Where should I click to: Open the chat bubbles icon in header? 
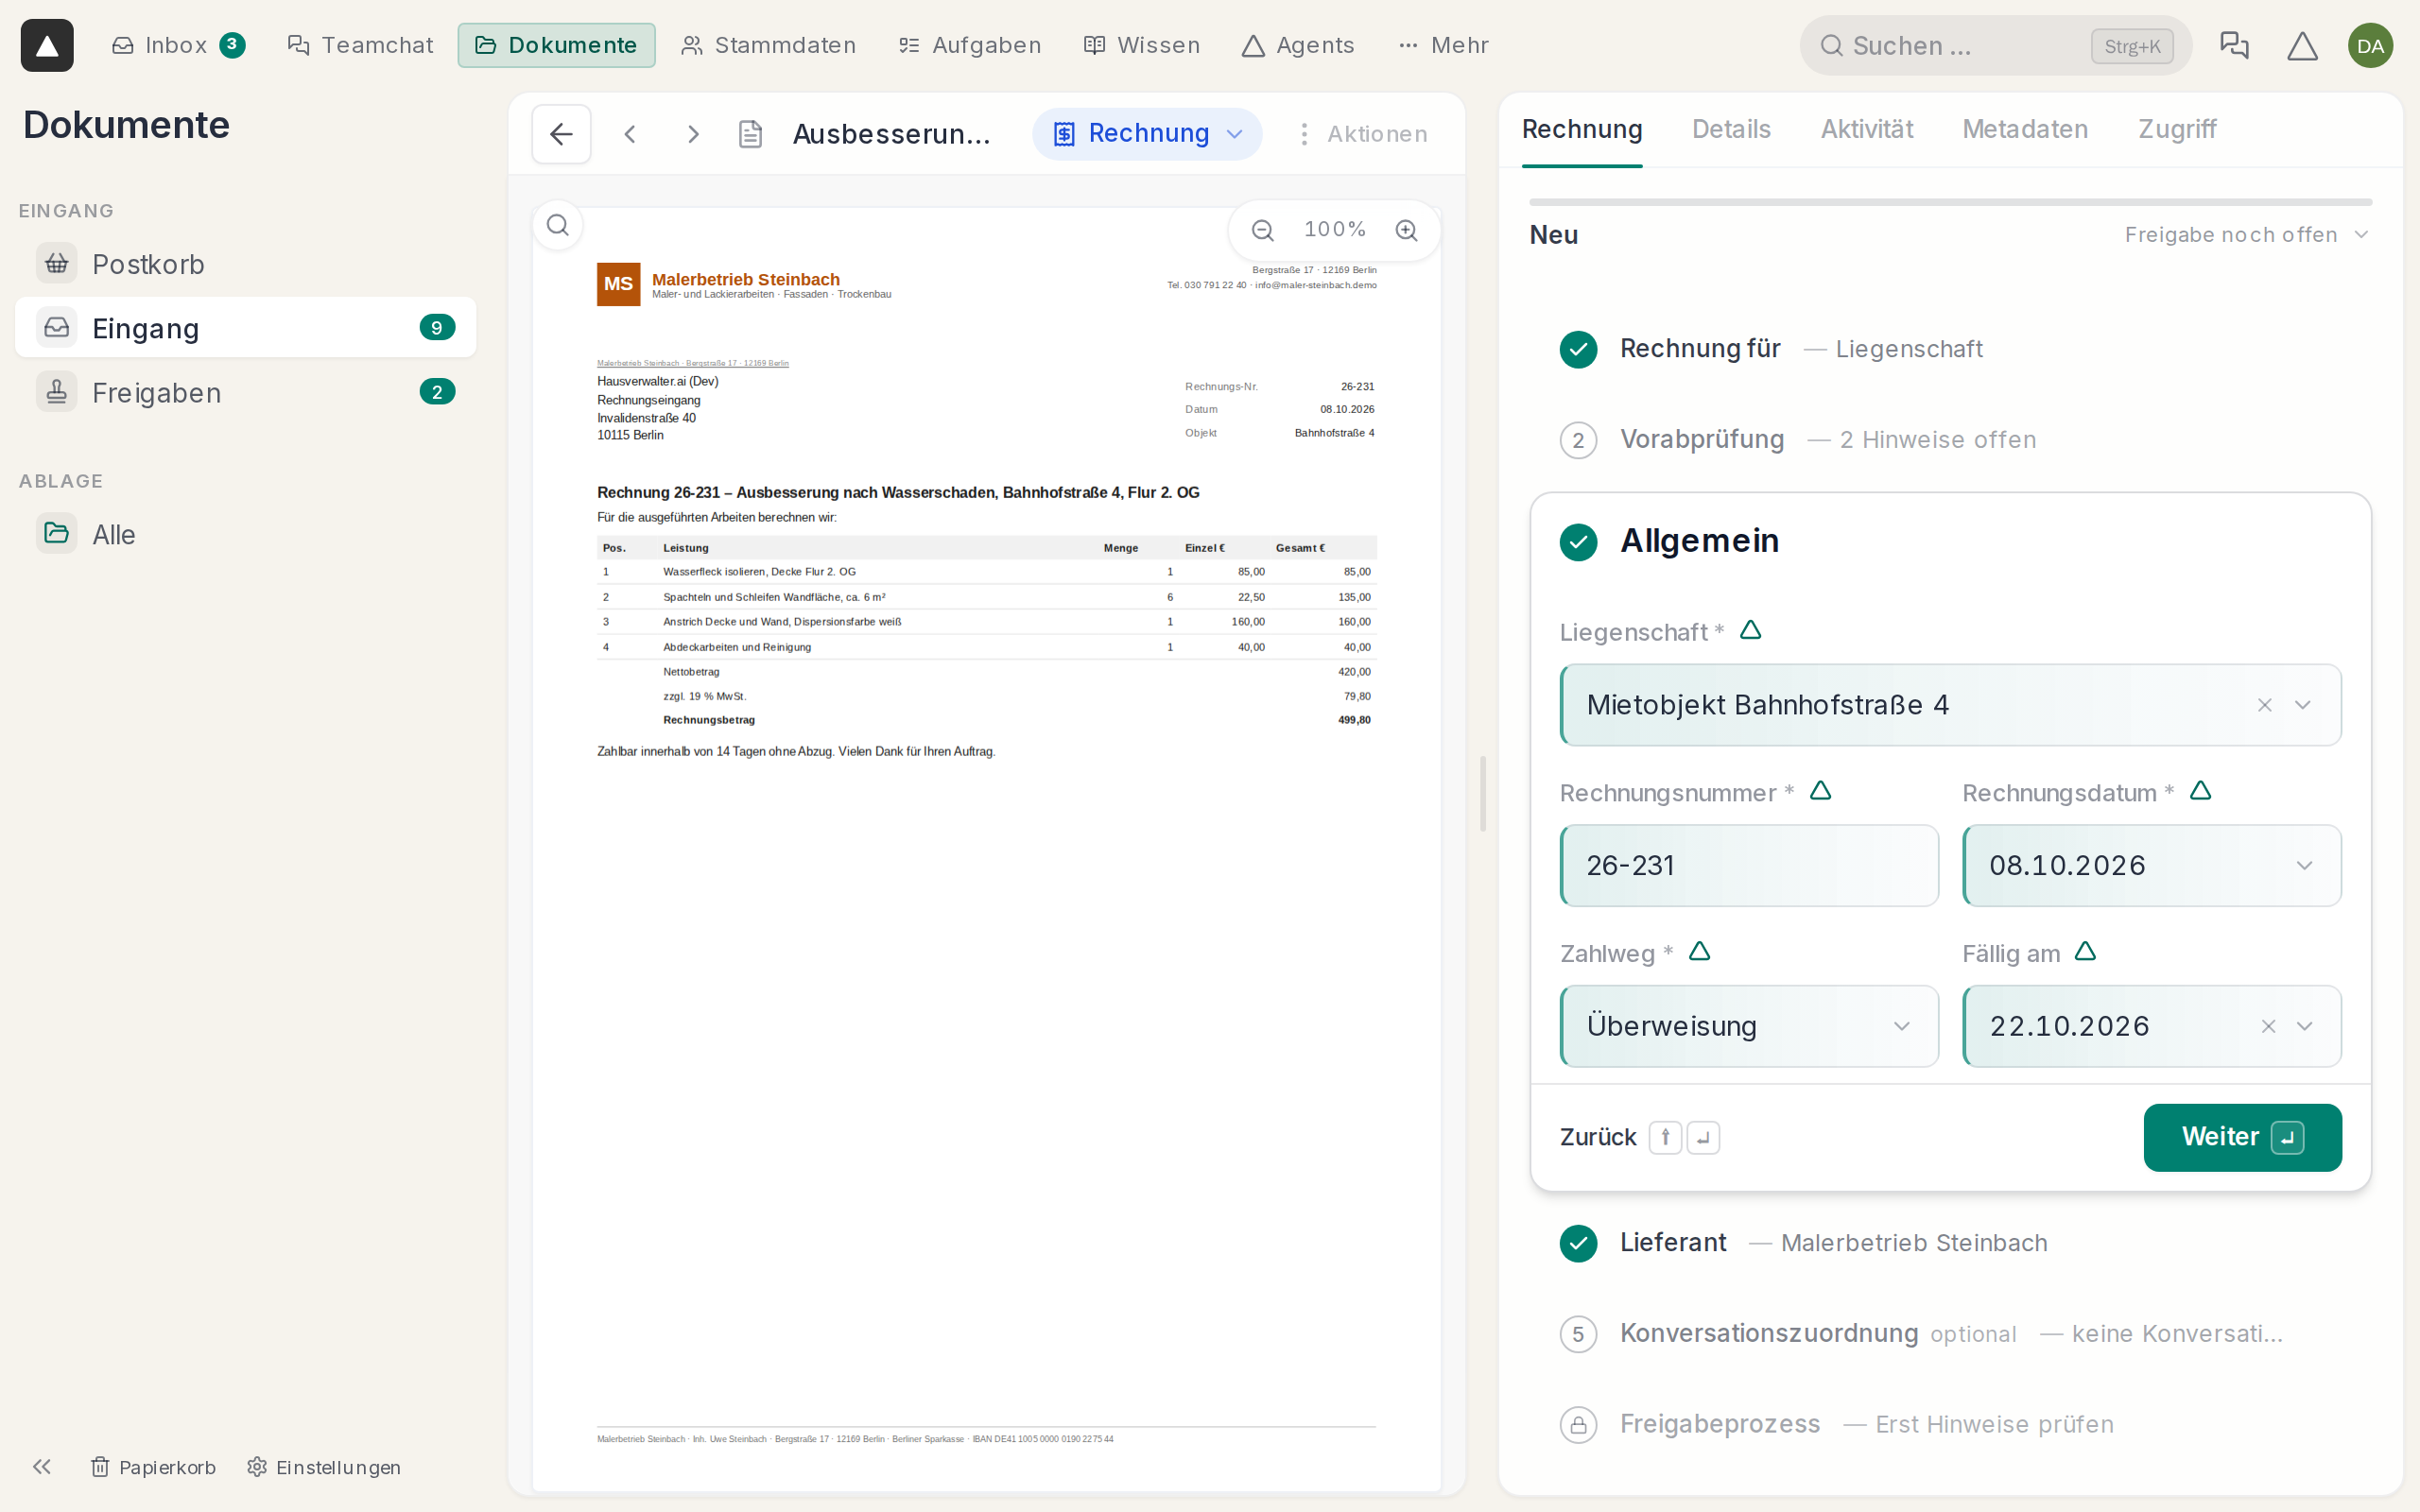[2234, 45]
